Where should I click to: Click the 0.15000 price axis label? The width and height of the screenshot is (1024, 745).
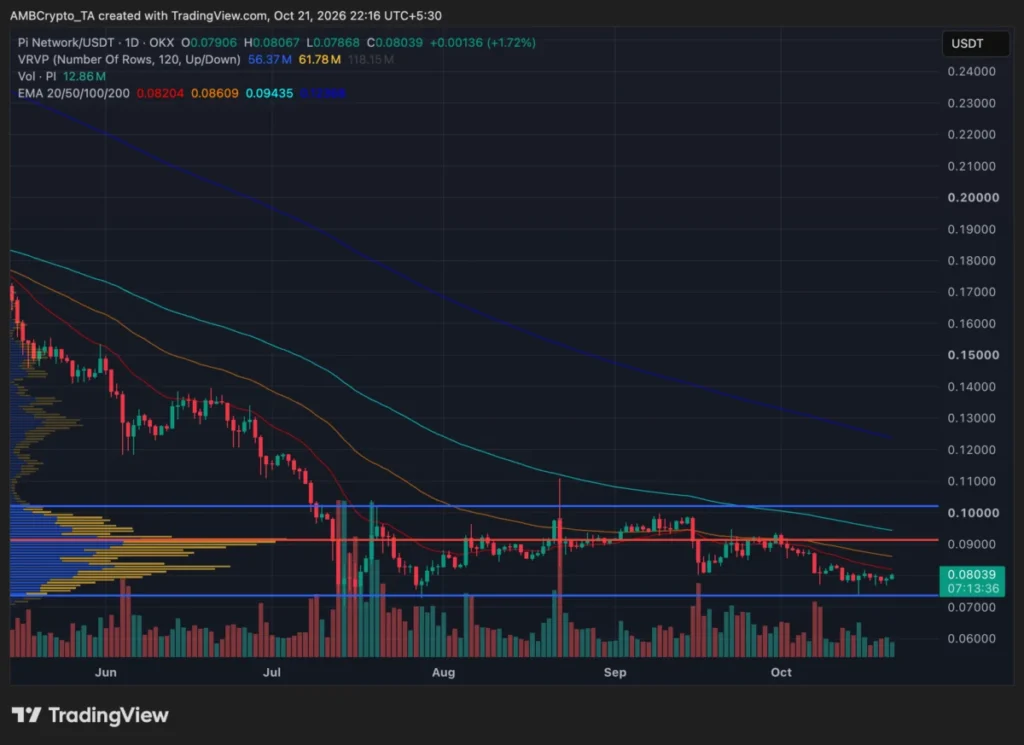[973, 355]
